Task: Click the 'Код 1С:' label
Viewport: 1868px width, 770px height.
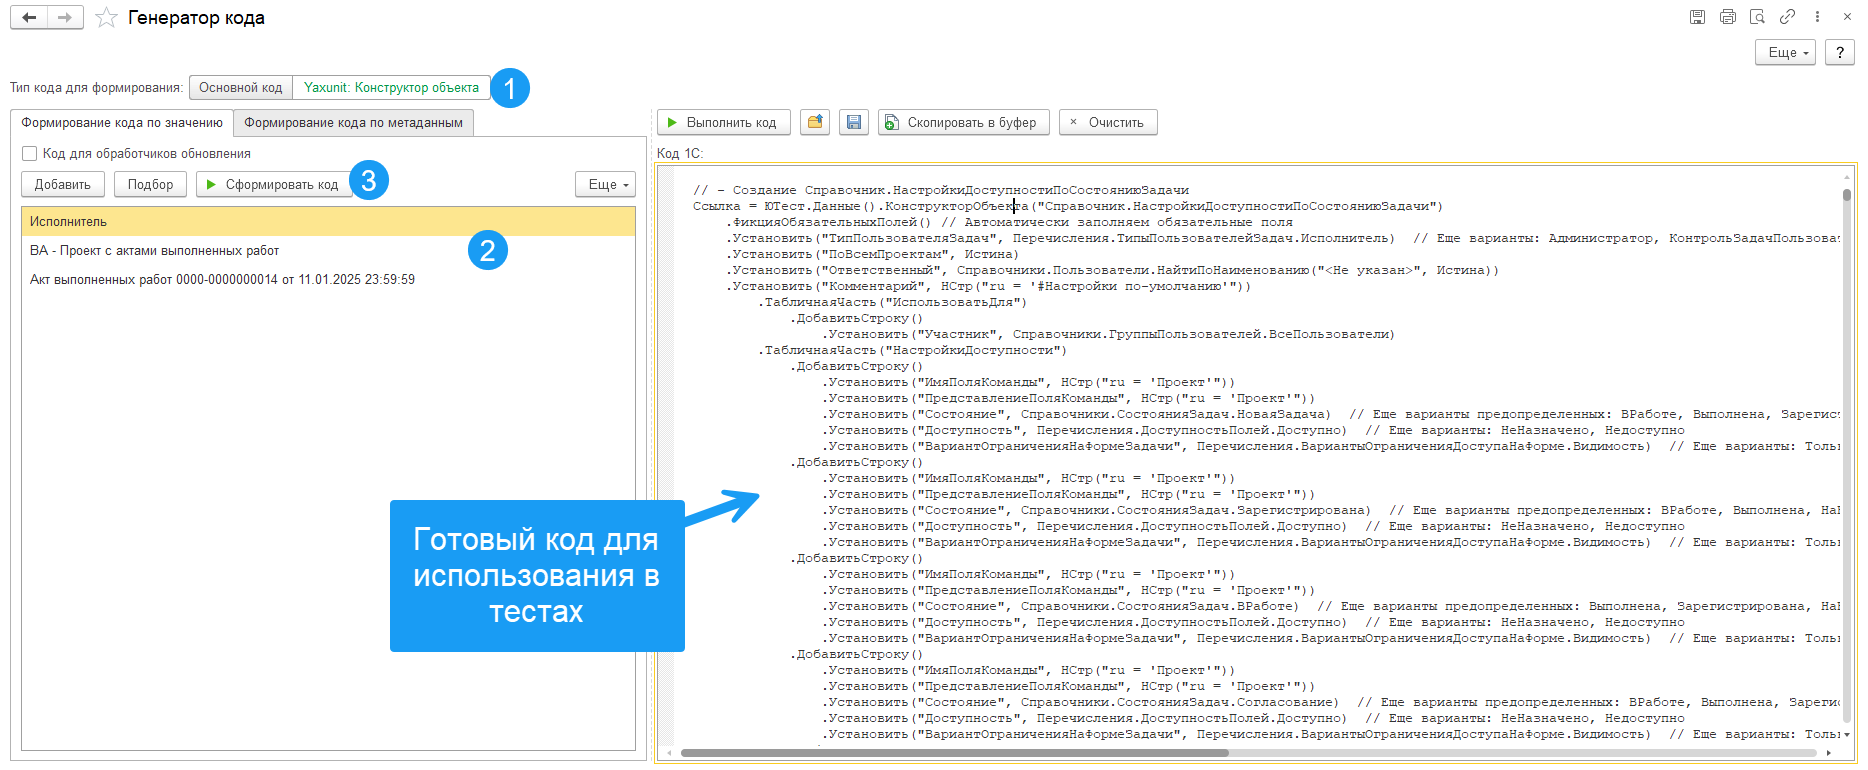Action: tap(680, 153)
